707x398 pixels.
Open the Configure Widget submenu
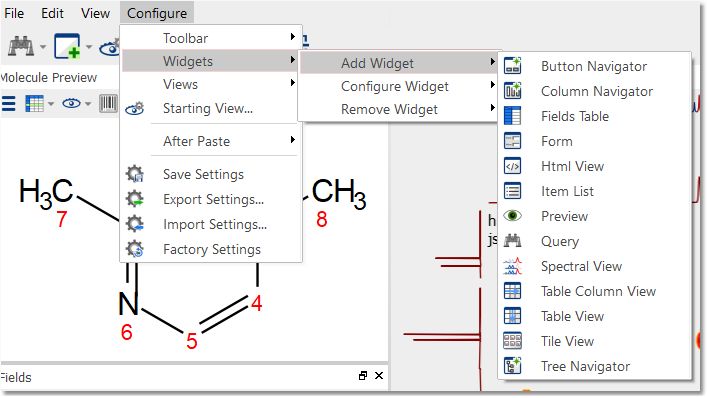click(397, 86)
